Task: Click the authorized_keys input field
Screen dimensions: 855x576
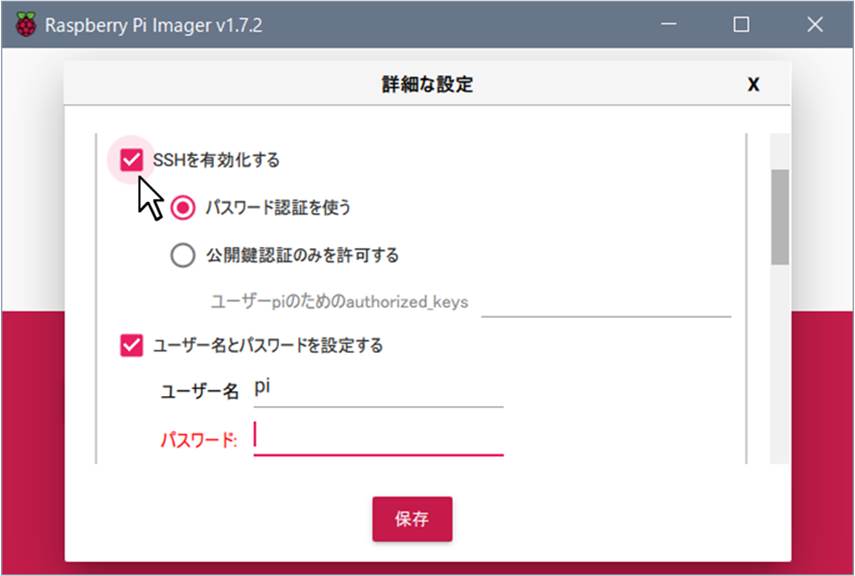Action: pyautogui.click(x=606, y=303)
